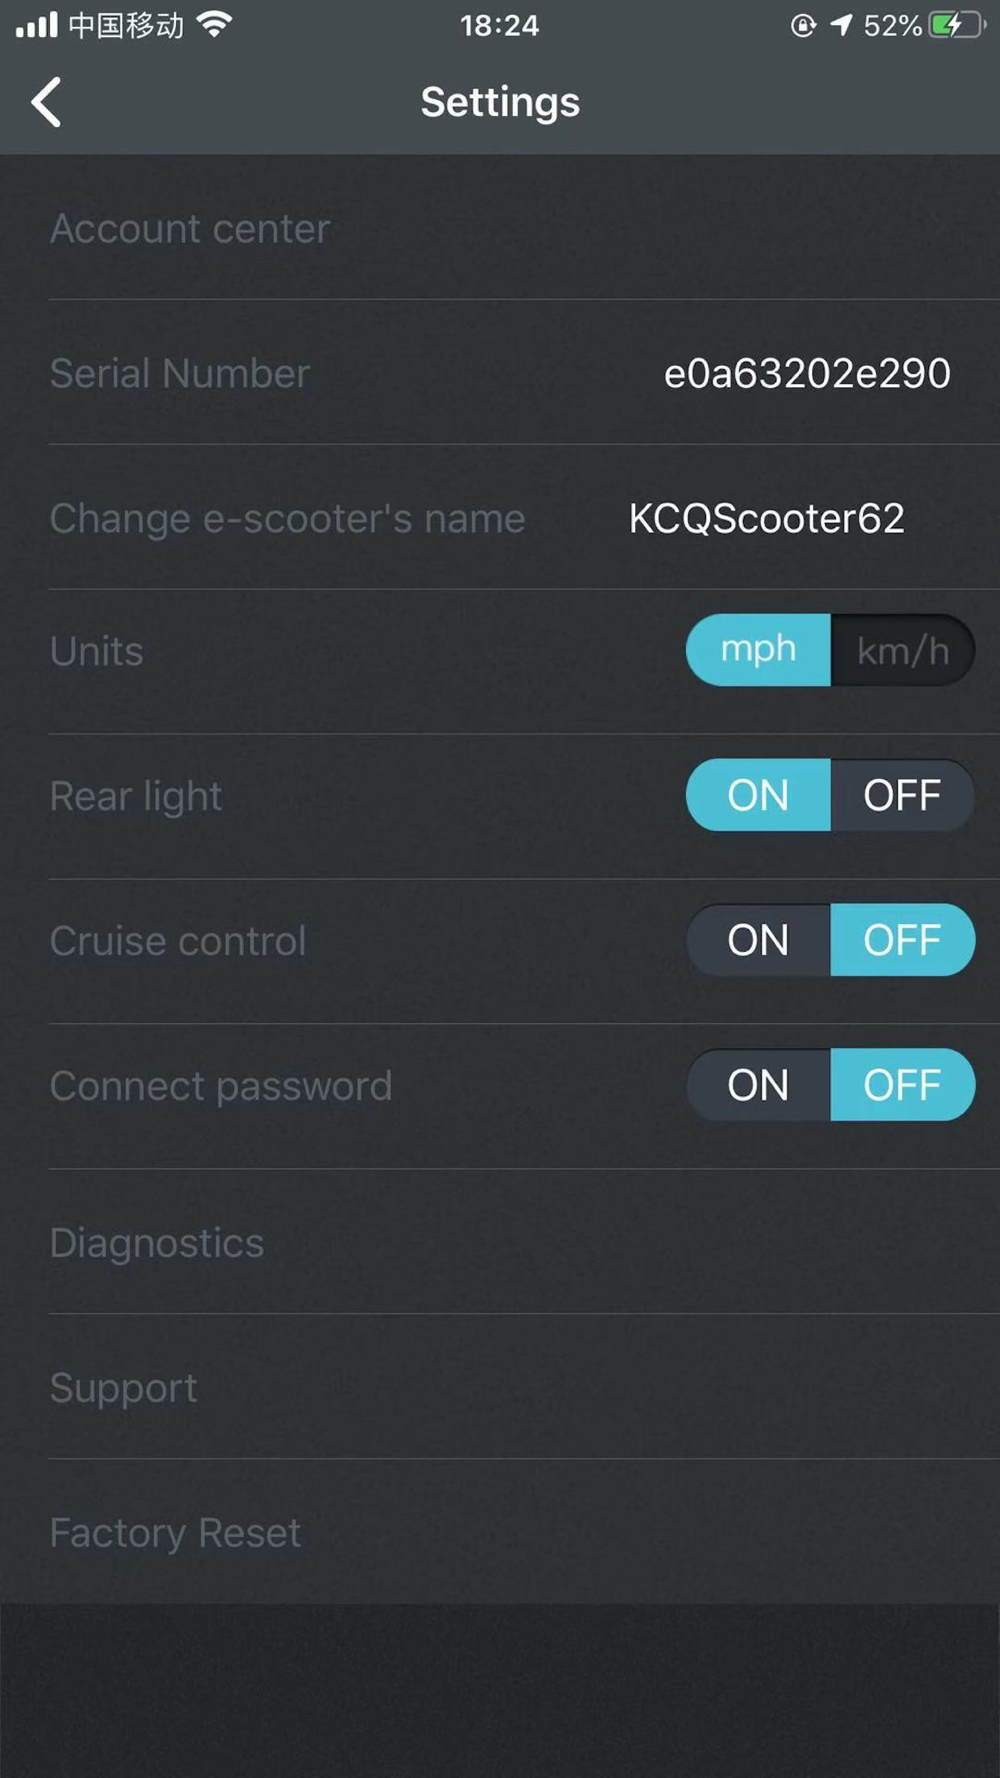The height and width of the screenshot is (1778, 1000).
Task: Tap Factory Reset
Action: [175, 1533]
